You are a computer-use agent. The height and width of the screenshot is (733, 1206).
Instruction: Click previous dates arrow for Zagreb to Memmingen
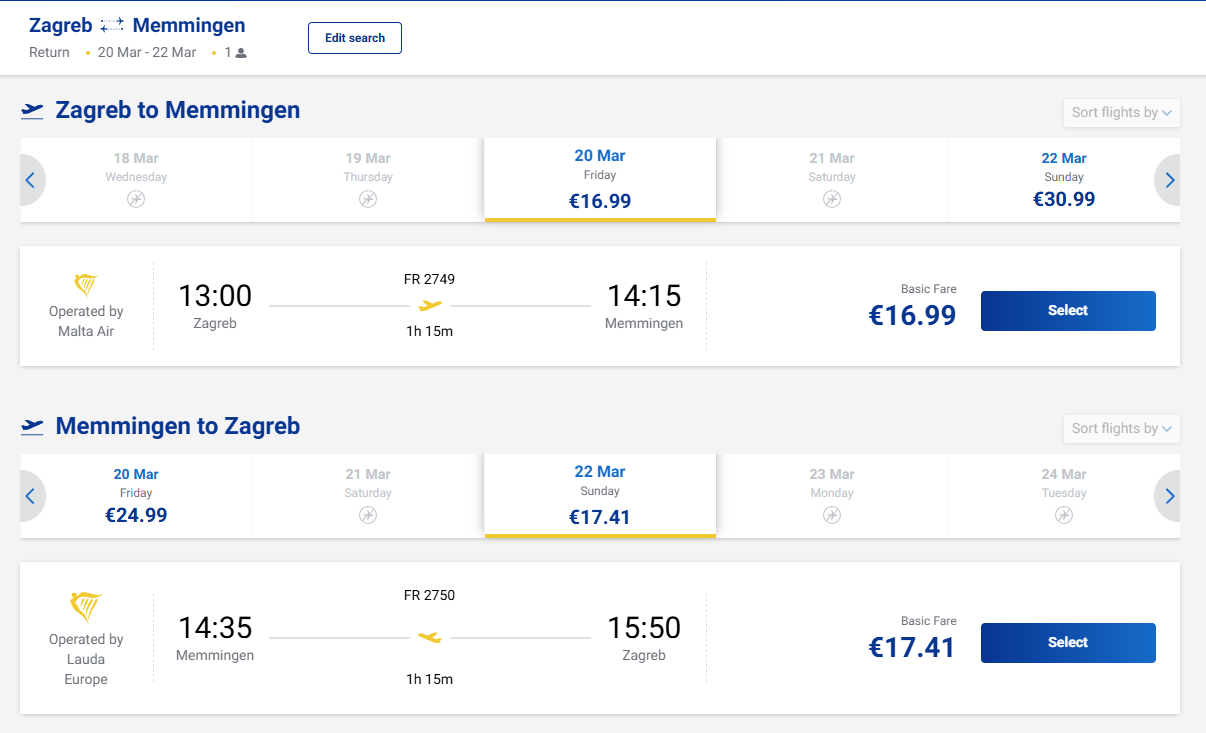click(30, 181)
